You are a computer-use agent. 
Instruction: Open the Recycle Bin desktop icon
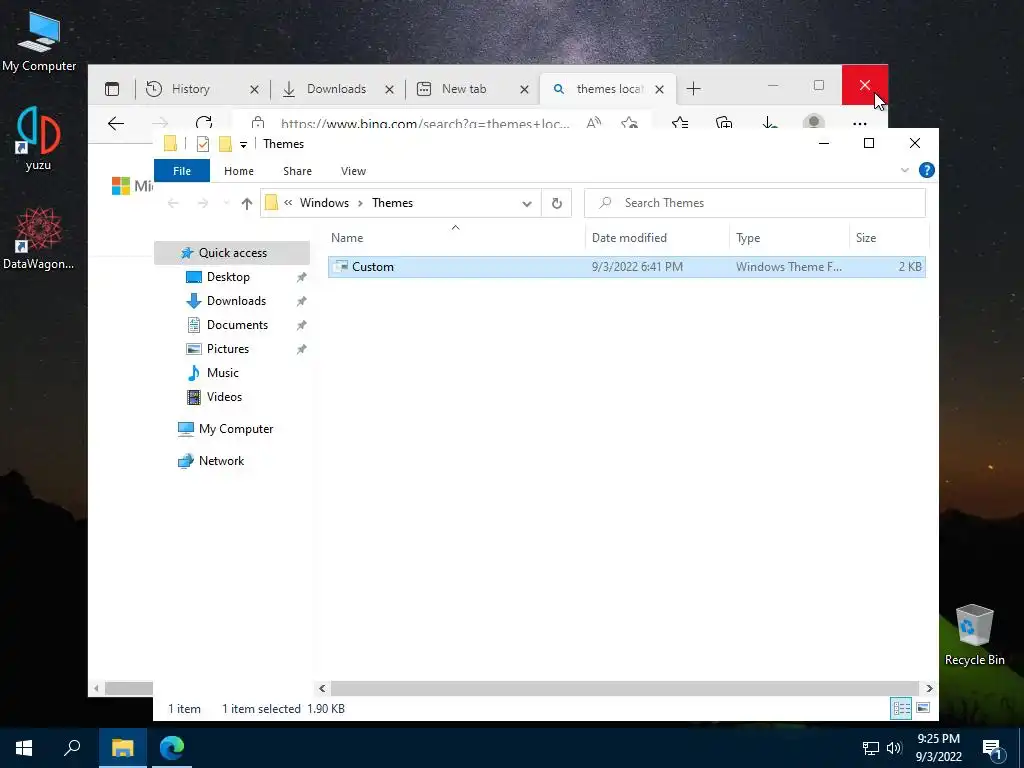coord(974,635)
